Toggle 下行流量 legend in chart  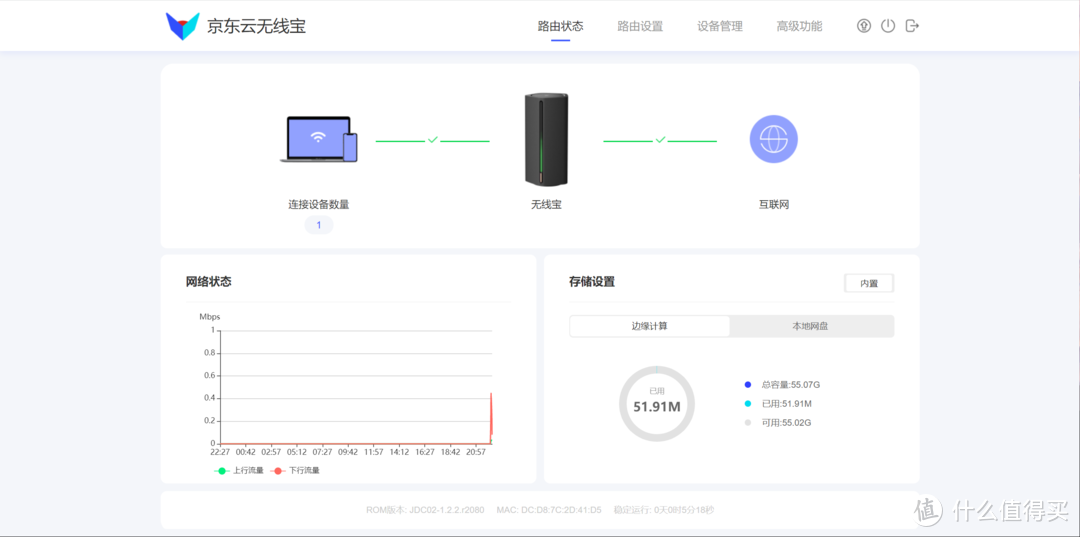pos(295,471)
